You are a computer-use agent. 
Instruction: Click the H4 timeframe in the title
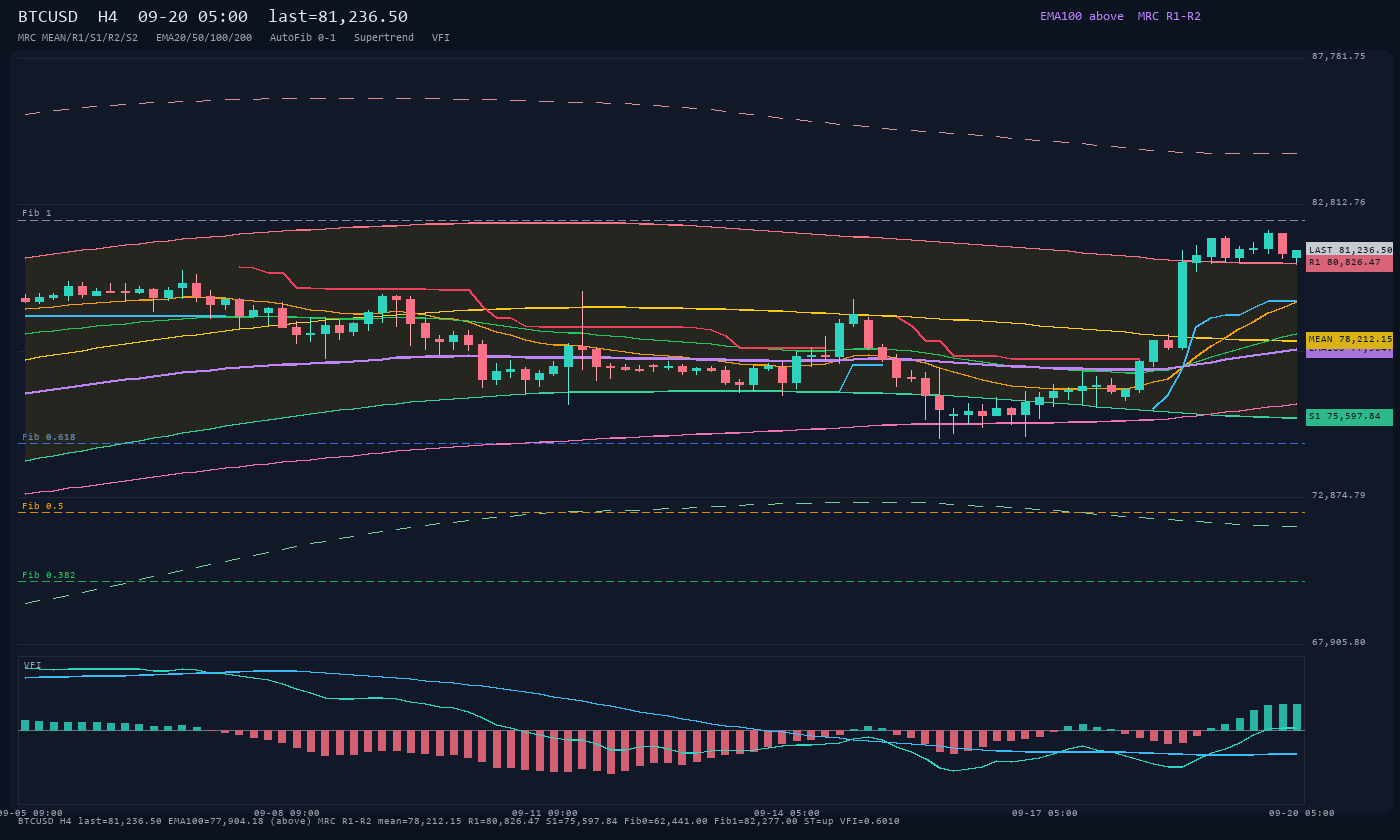pyautogui.click(x=107, y=16)
